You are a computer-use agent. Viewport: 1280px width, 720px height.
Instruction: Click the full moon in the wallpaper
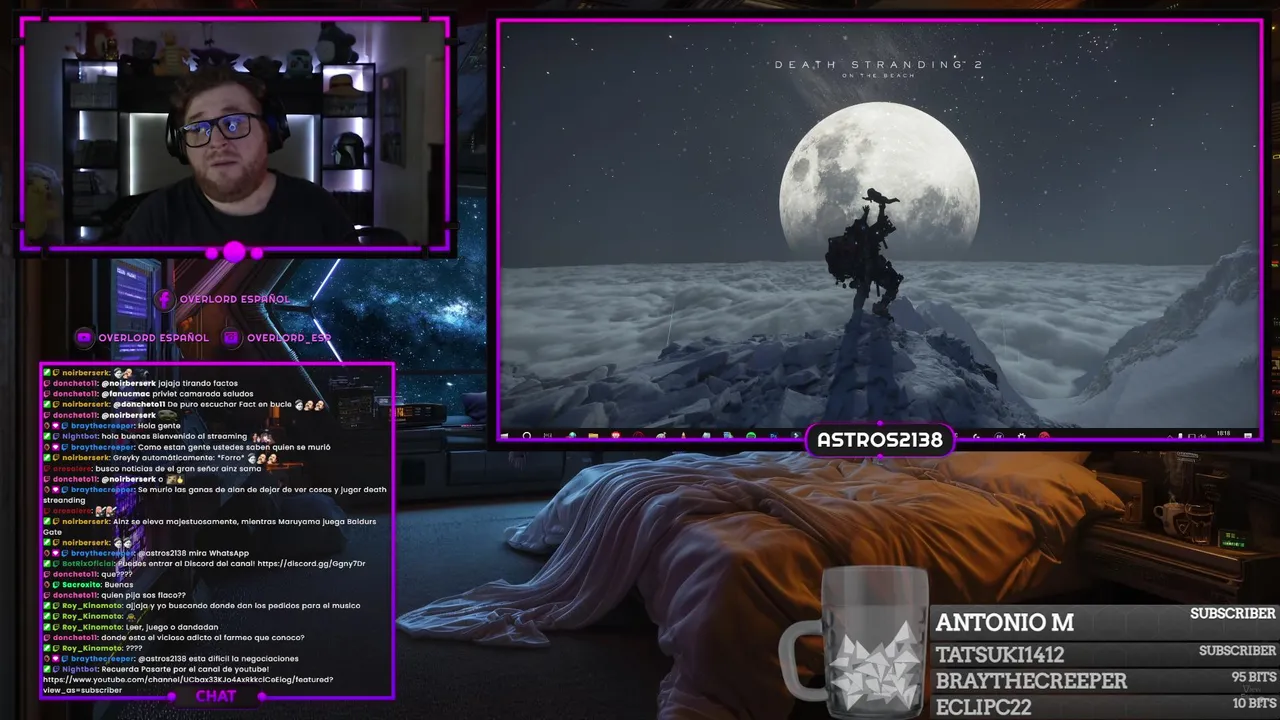pyautogui.click(x=880, y=182)
